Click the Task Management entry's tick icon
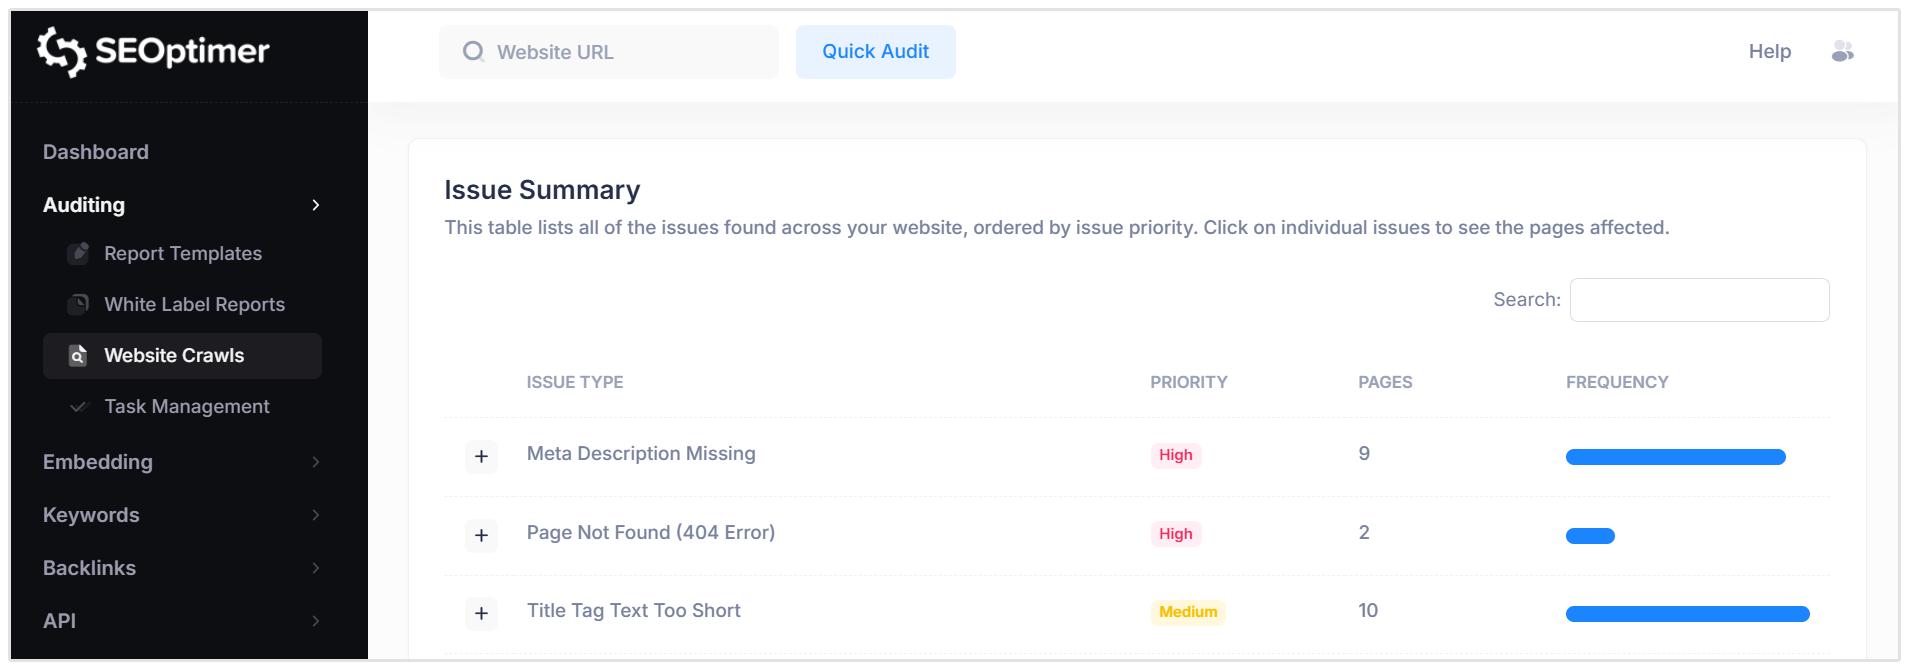This screenshot has height=670, width=1910. (78, 406)
